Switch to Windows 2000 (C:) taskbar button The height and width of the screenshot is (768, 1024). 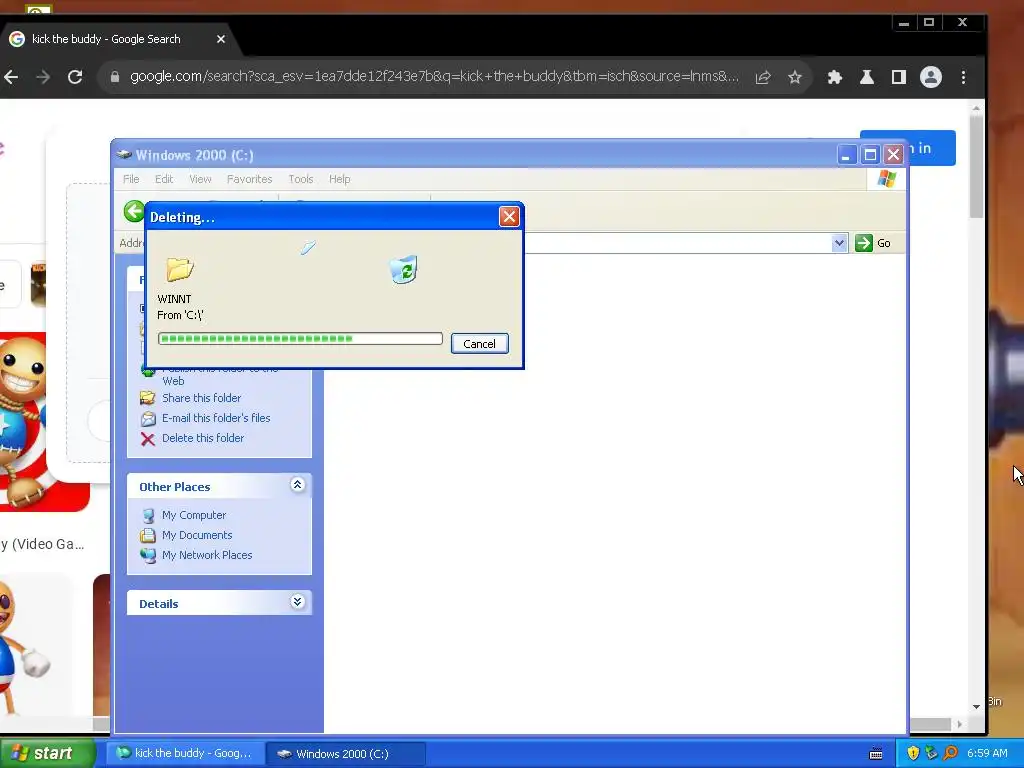pos(346,754)
